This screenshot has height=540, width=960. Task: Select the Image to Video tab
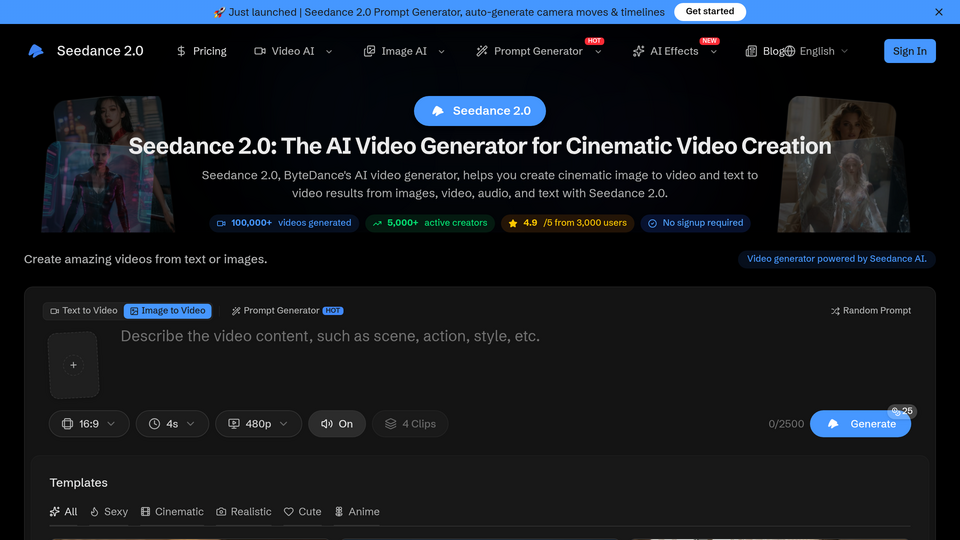pos(168,311)
